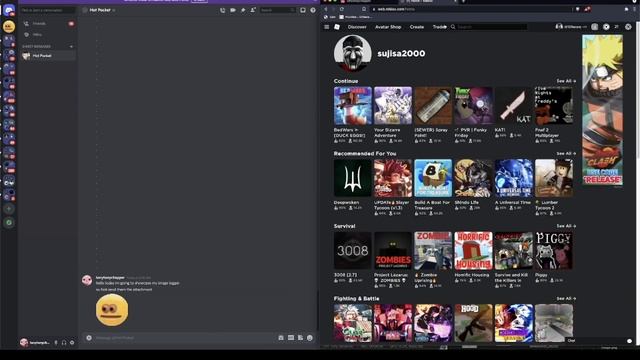The height and width of the screenshot is (360, 640).
Task: Open Explore servers compass icon in Discord
Action: pyautogui.click(x=9, y=223)
